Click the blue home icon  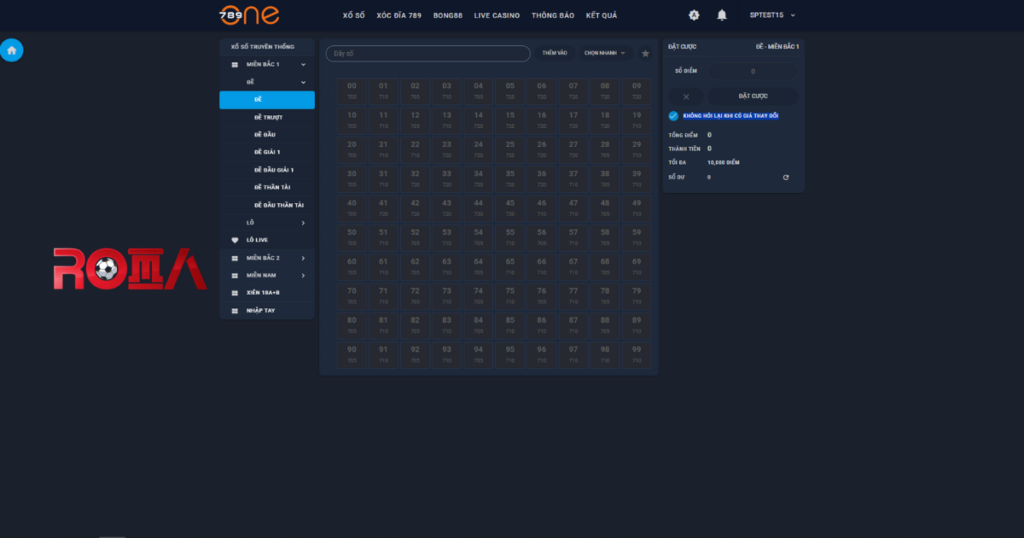[x=12, y=50]
